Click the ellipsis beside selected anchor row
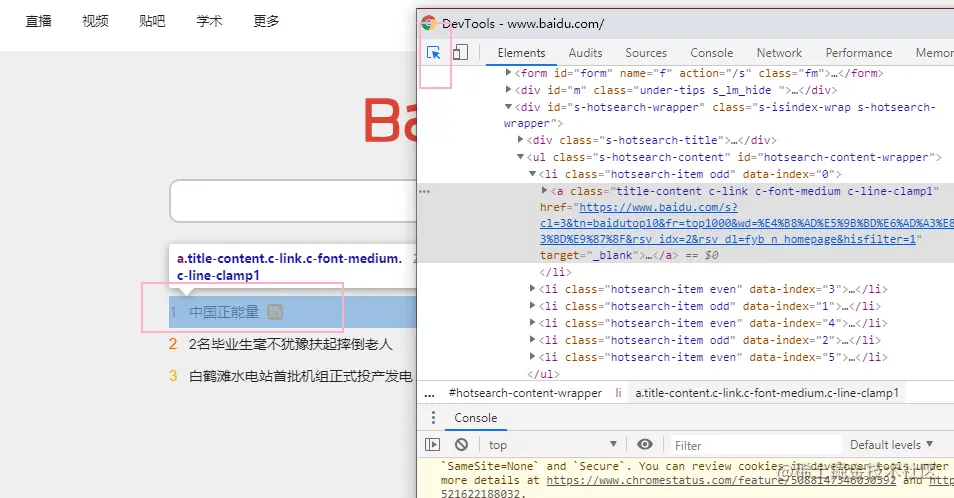This screenshot has height=498, width=954. coord(425,192)
